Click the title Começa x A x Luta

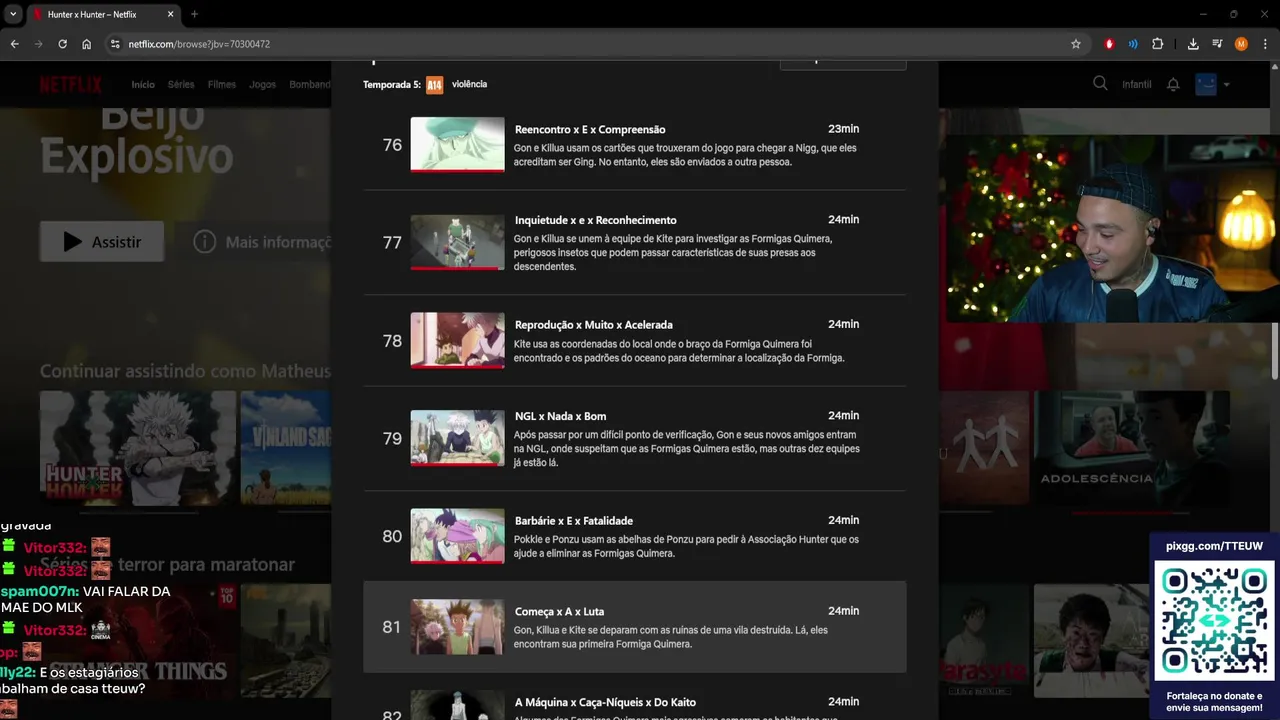[559, 612]
